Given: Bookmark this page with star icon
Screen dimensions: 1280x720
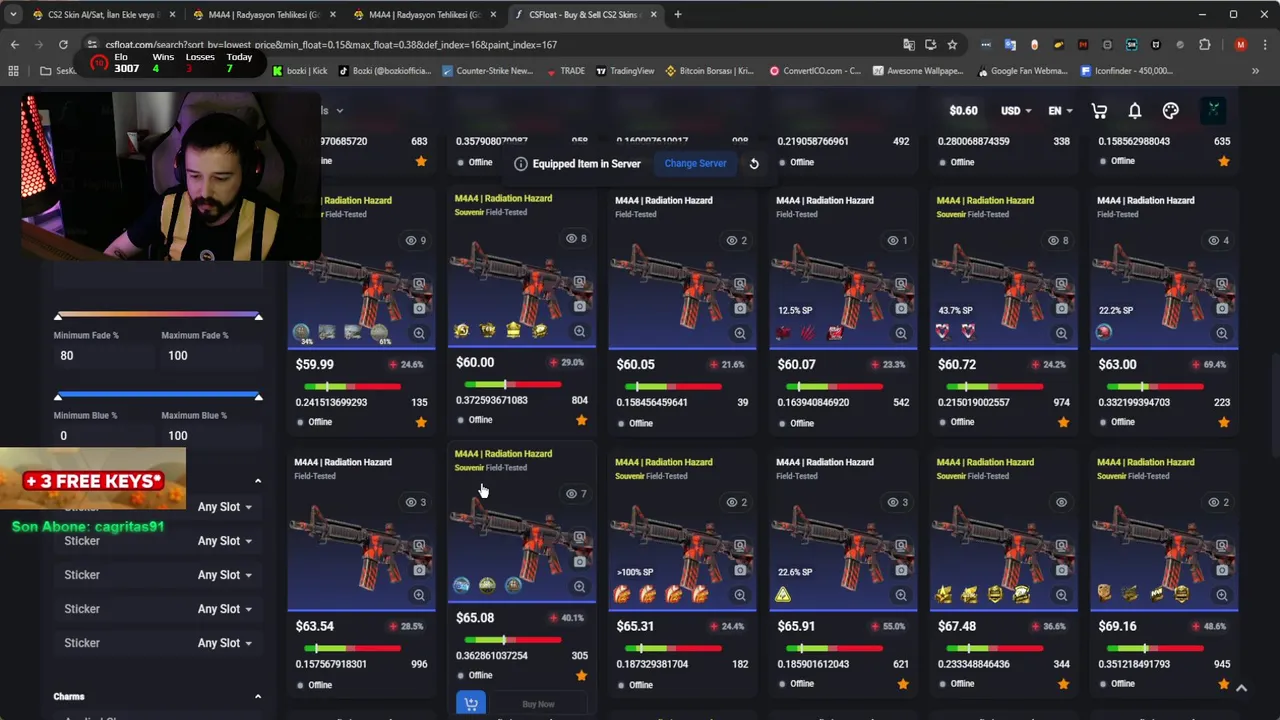Looking at the screenshot, I should pos(952,45).
